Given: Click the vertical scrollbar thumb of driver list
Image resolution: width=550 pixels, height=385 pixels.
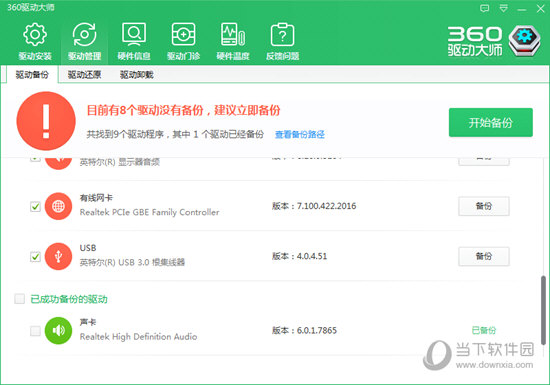Looking at the screenshot, I should click(543, 310).
